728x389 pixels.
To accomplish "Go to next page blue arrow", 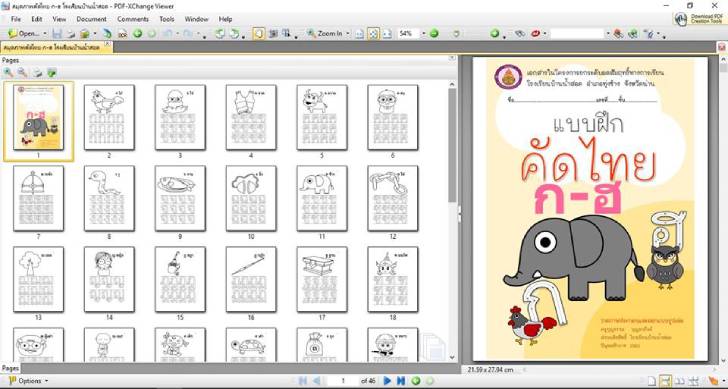I will click(387, 381).
